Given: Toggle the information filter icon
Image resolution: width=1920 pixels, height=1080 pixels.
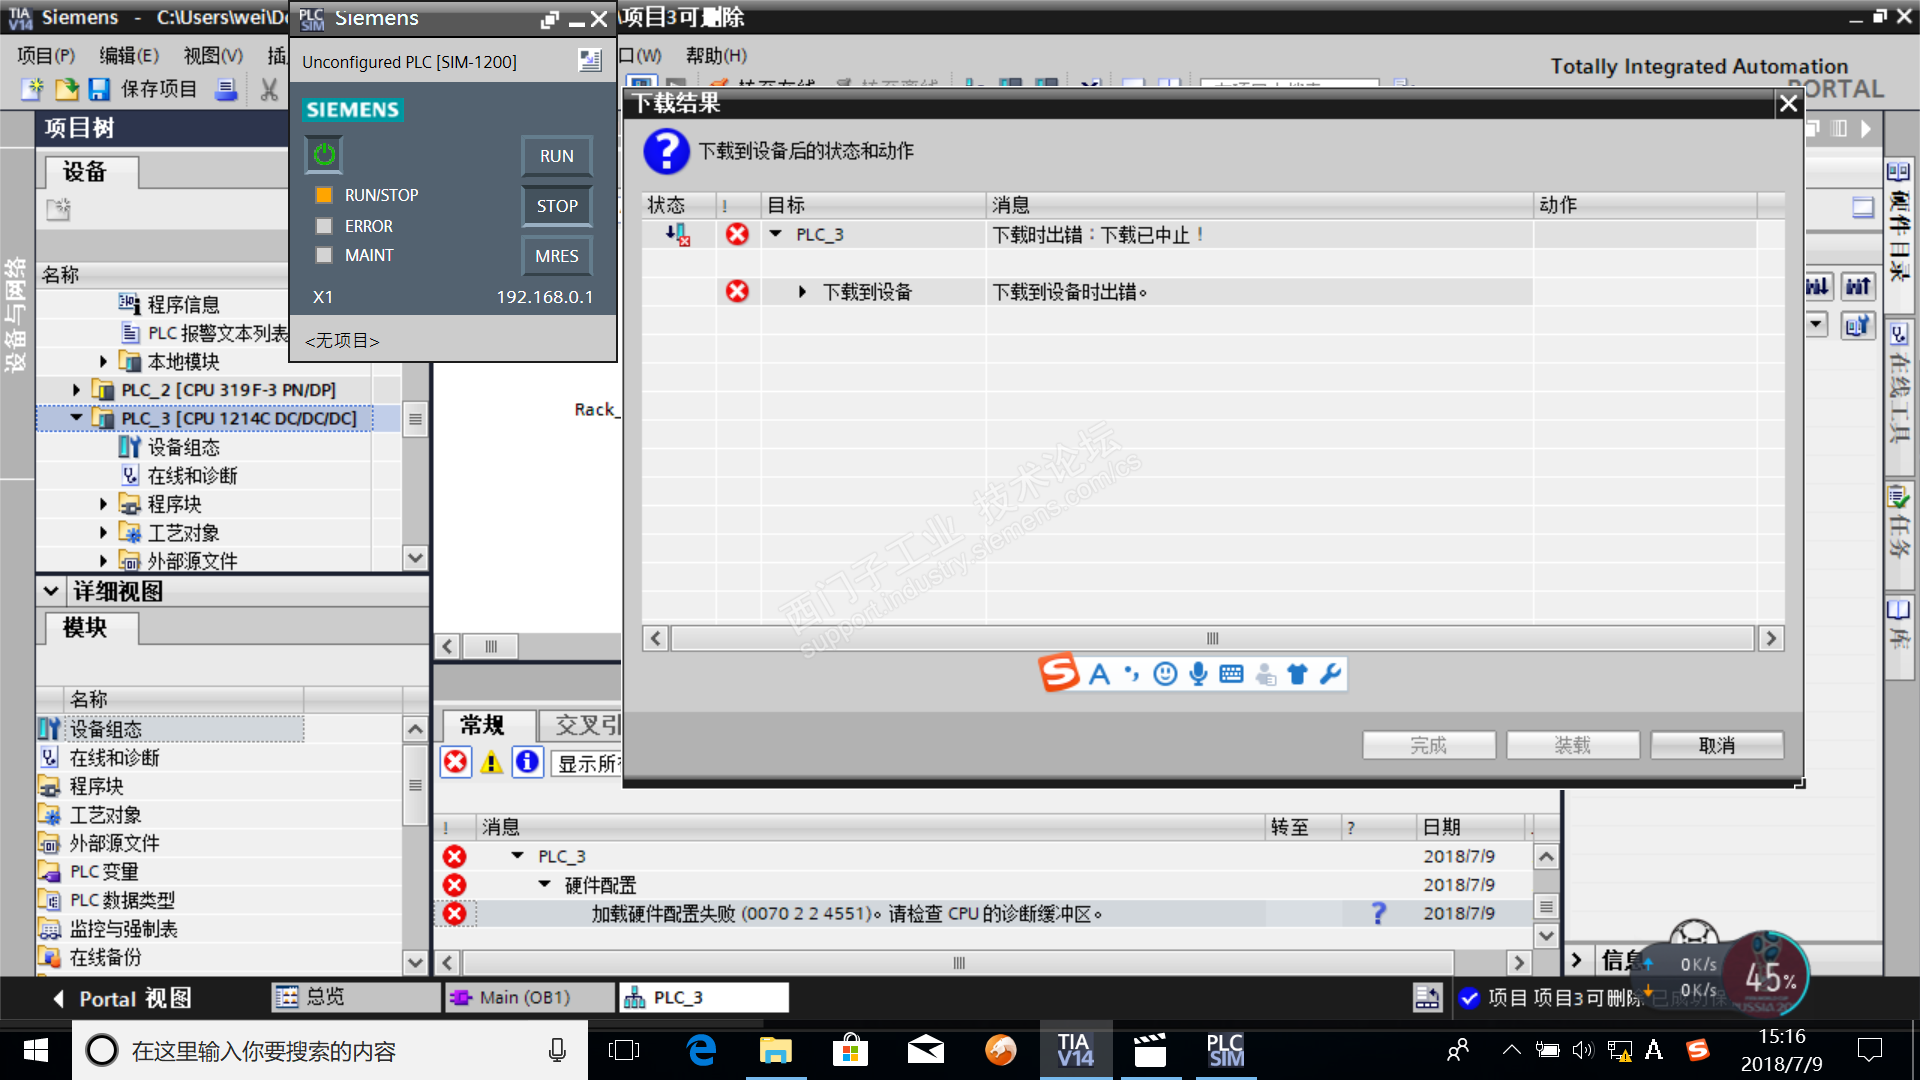Looking at the screenshot, I should [527, 763].
